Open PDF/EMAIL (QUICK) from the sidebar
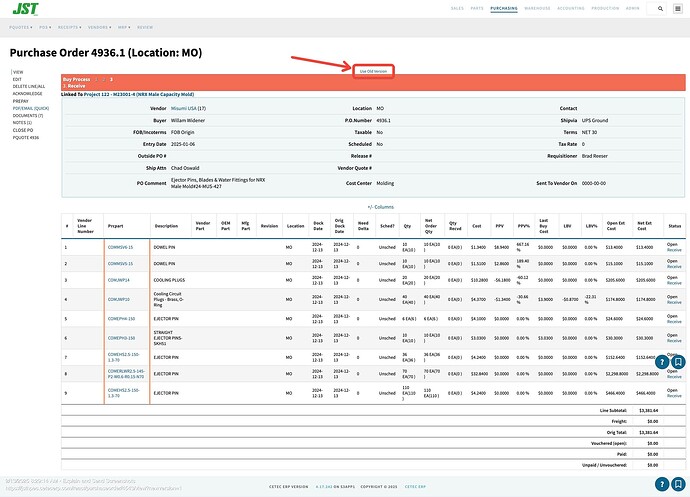The width and height of the screenshot is (690, 497). click(31, 108)
